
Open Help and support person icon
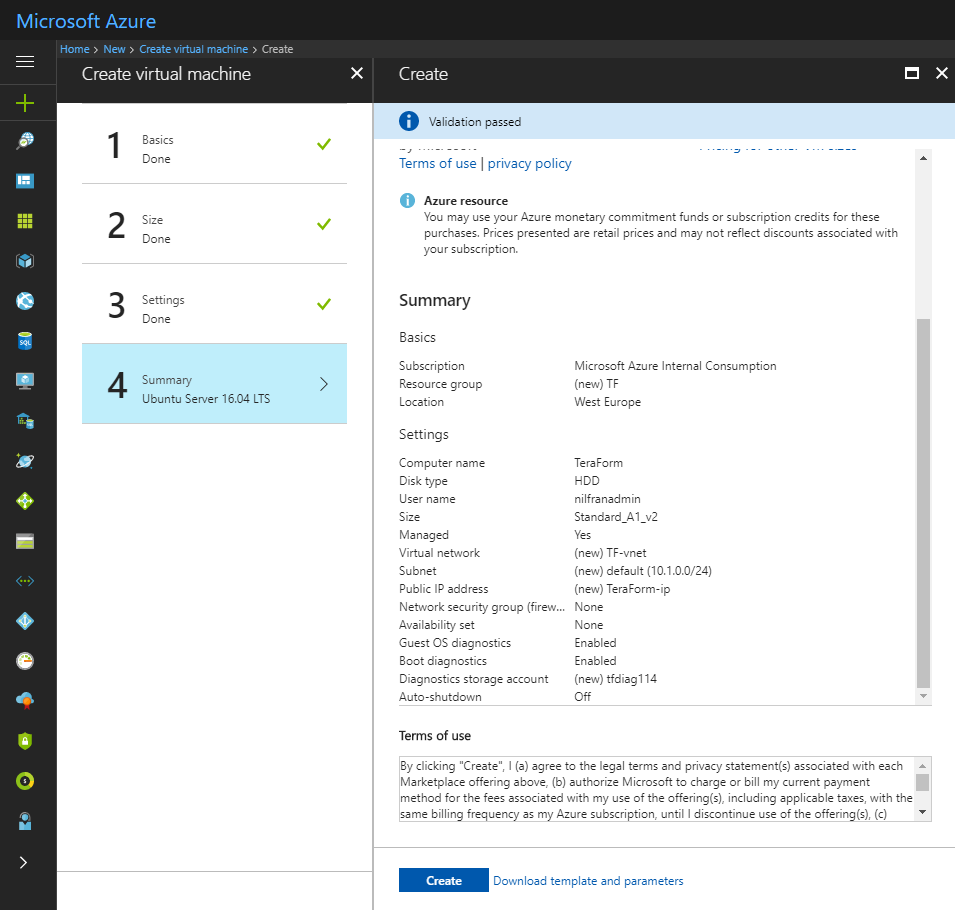coord(25,821)
